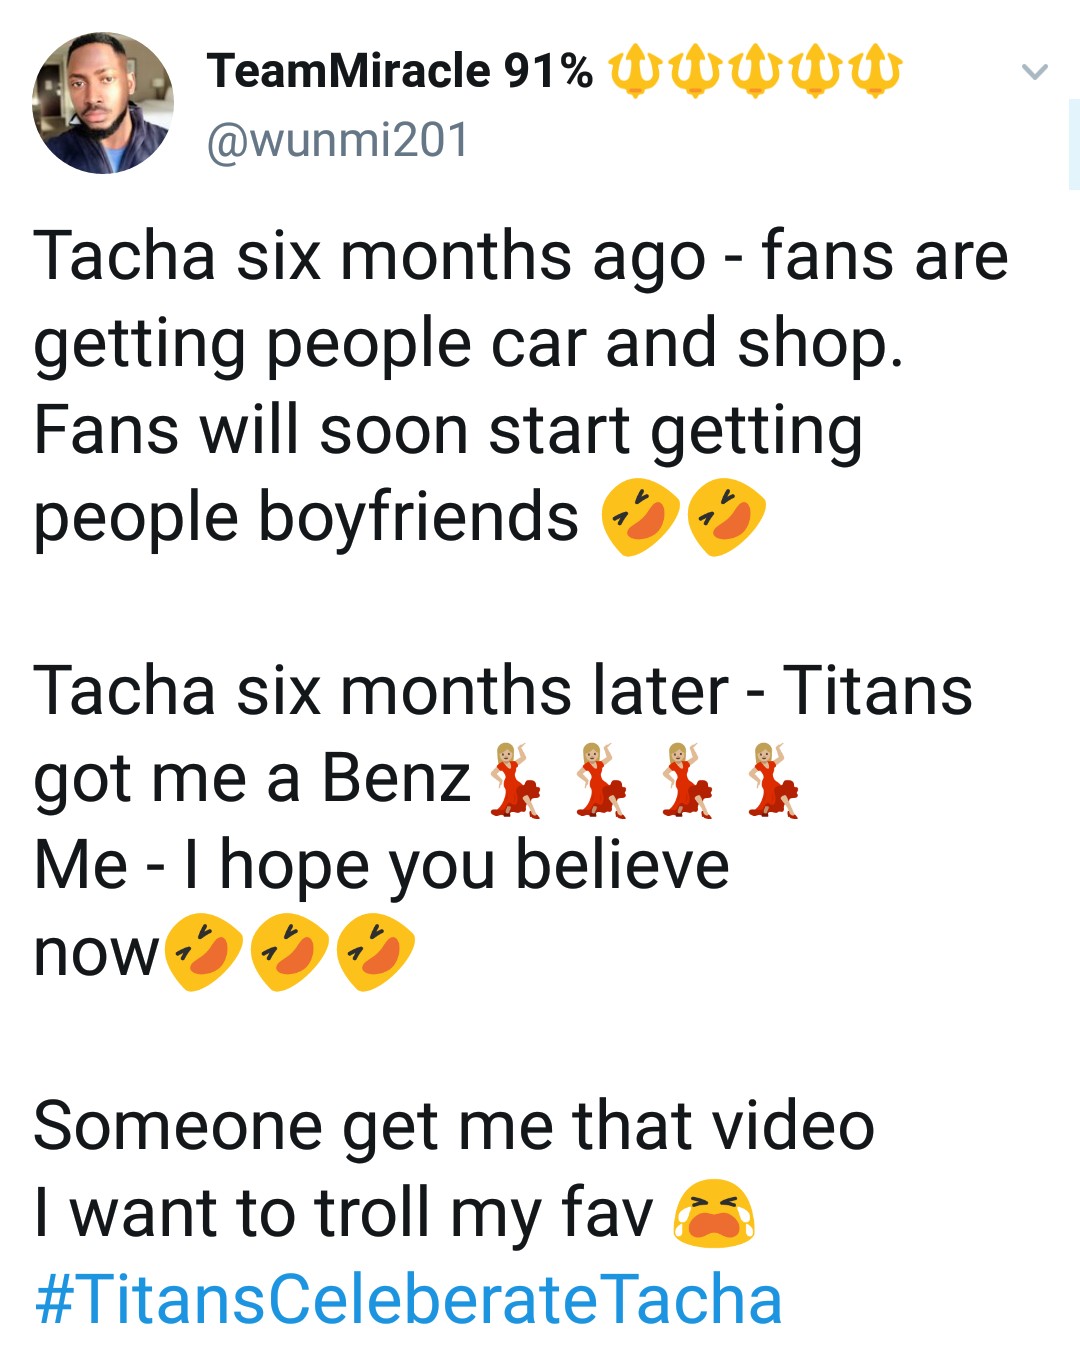The height and width of the screenshot is (1352, 1080).
Task: Click the "Me - I hope you believe" line
Action: tap(381, 865)
